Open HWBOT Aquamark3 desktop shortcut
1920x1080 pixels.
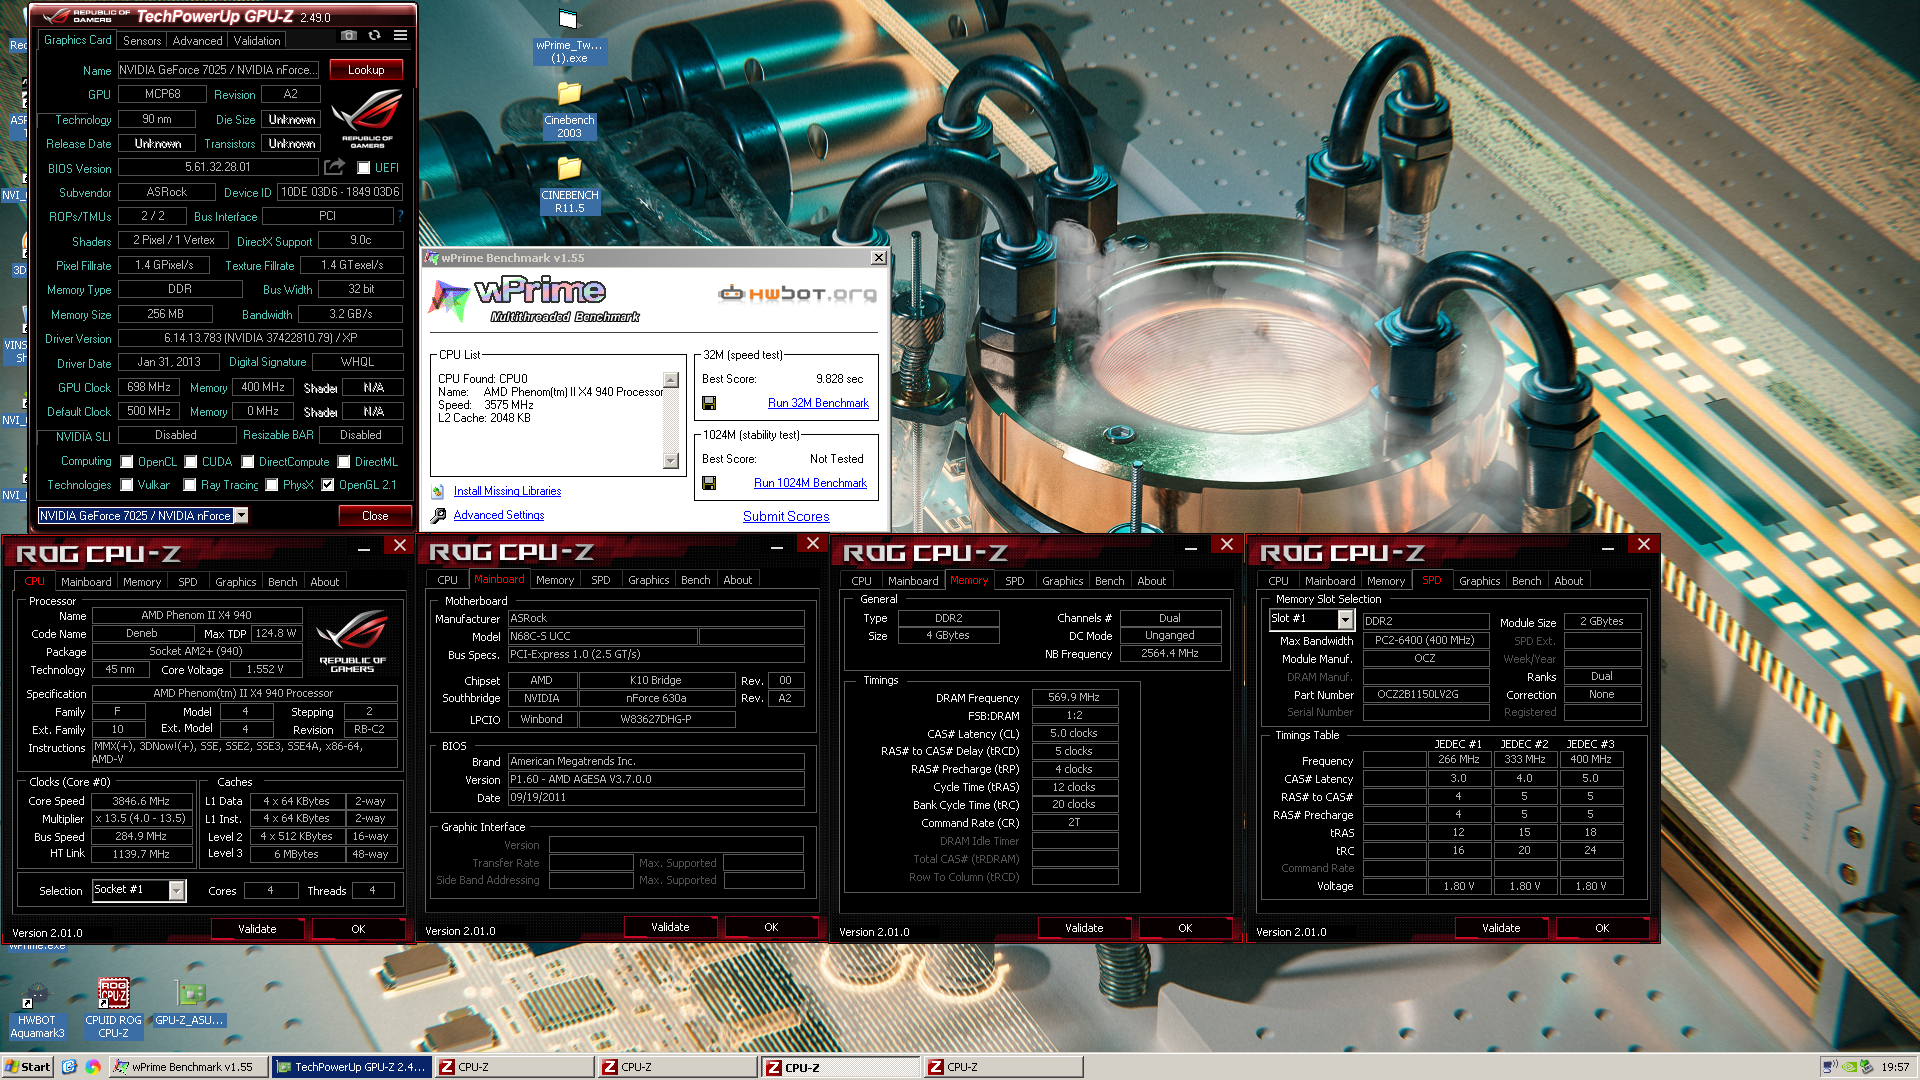tap(37, 1010)
